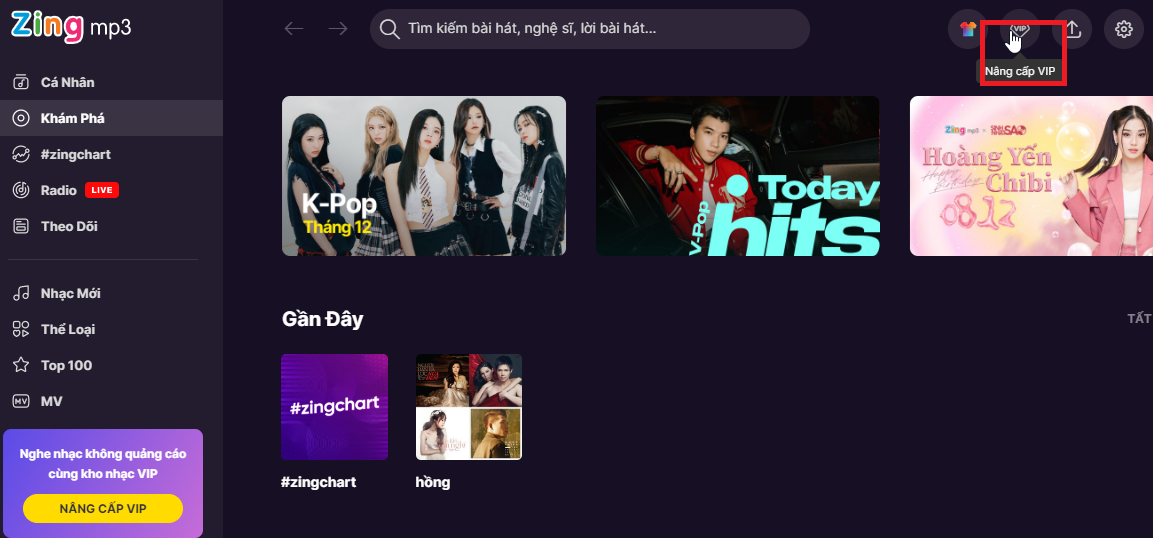
Task: Click the Theo Dõi feed icon
Action: tap(21, 226)
